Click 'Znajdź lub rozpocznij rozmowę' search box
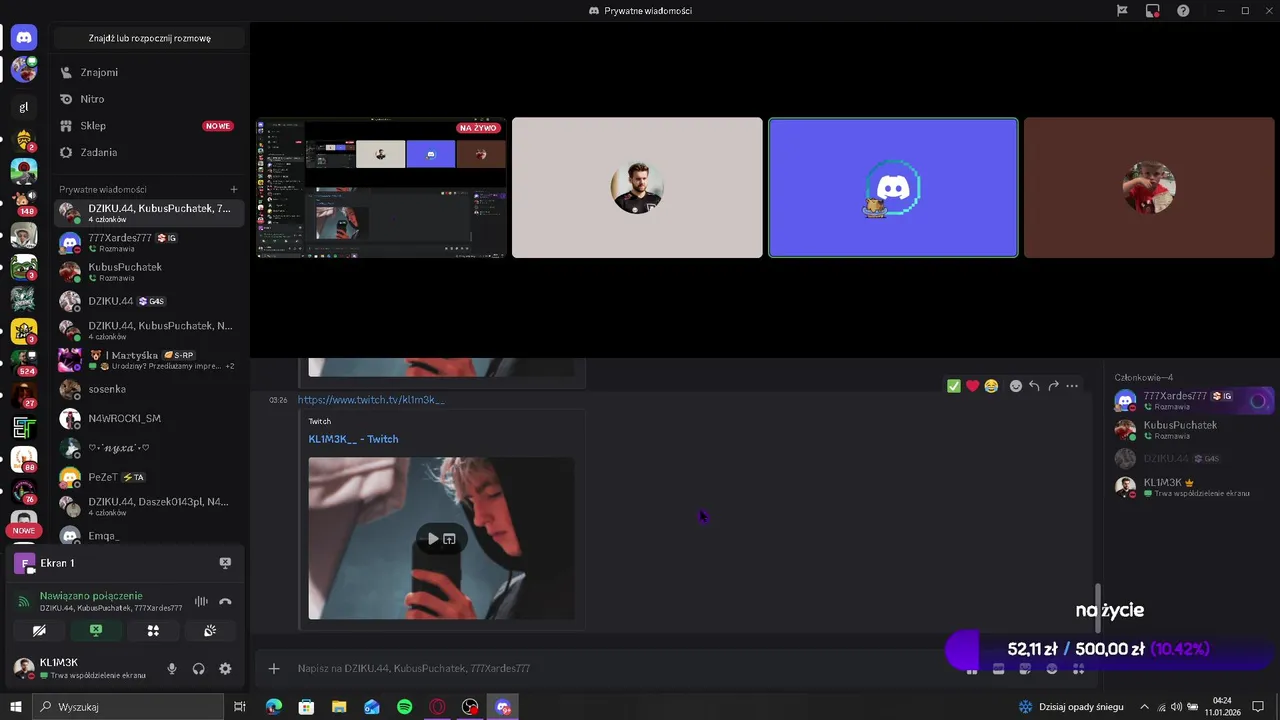The width and height of the screenshot is (1280, 720). [x=150, y=38]
